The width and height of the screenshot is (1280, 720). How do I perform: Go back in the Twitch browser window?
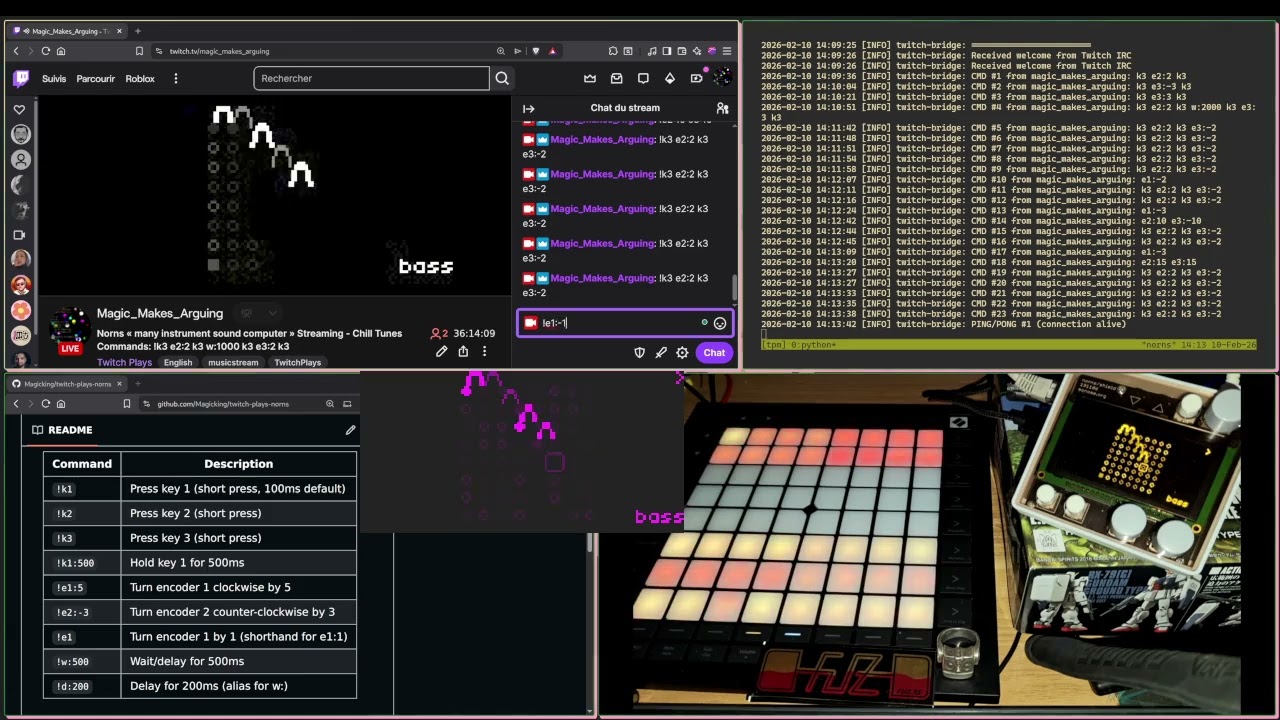16,51
